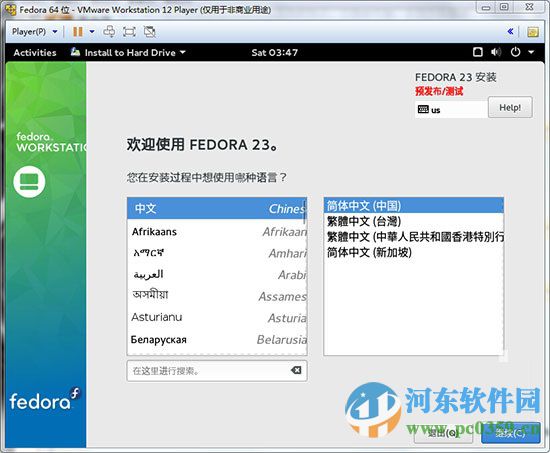Collapse the toolbar with double chevron
The height and width of the screenshot is (453, 550).
(x=511, y=32)
